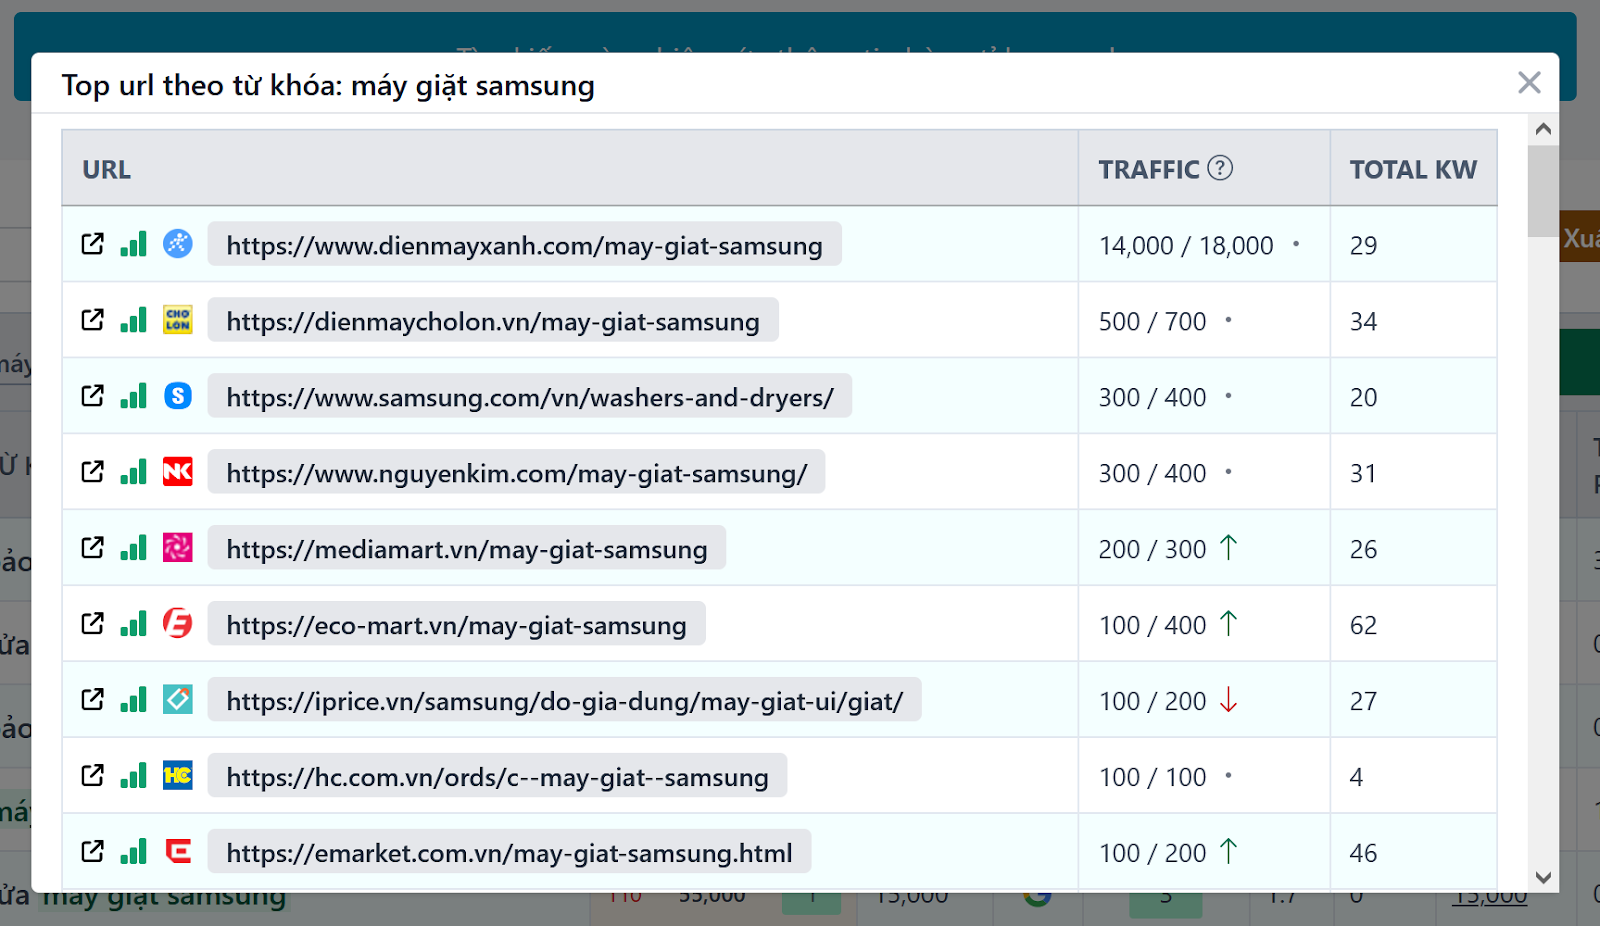The height and width of the screenshot is (926, 1600).
Task: Click red down arrow in iprice traffic
Action: tap(1229, 700)
